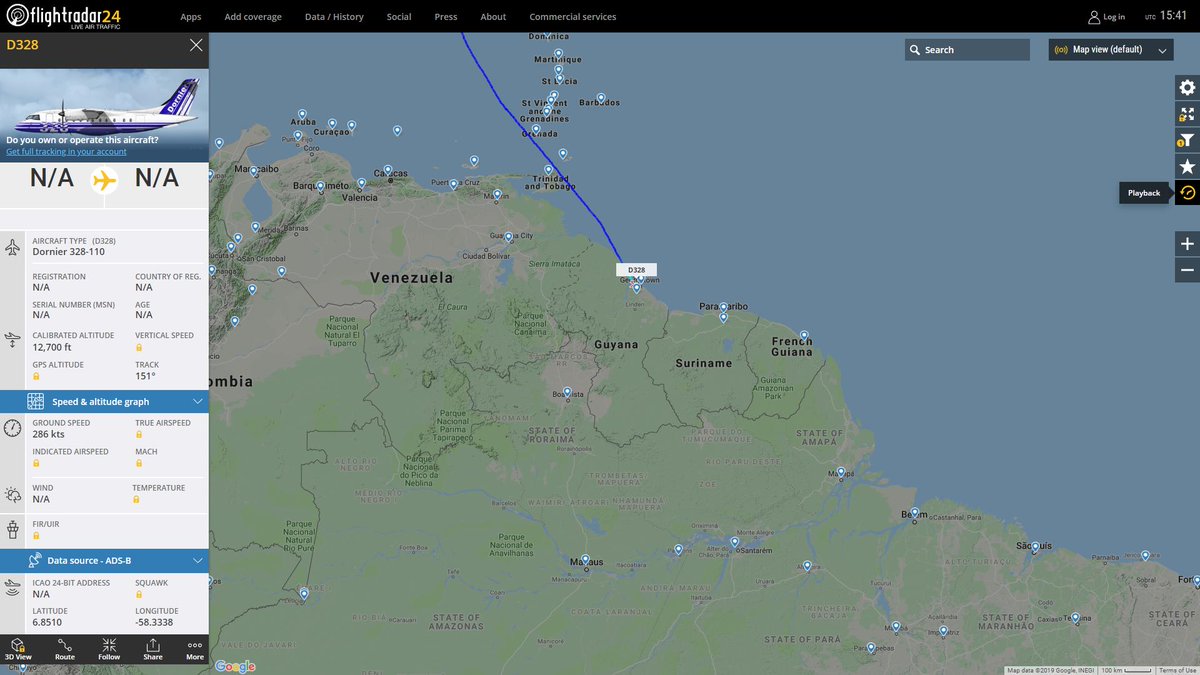This screenshot has height=675, width=1200.
Task: Click the D328 flight label on map
Action: click(636, 270)
